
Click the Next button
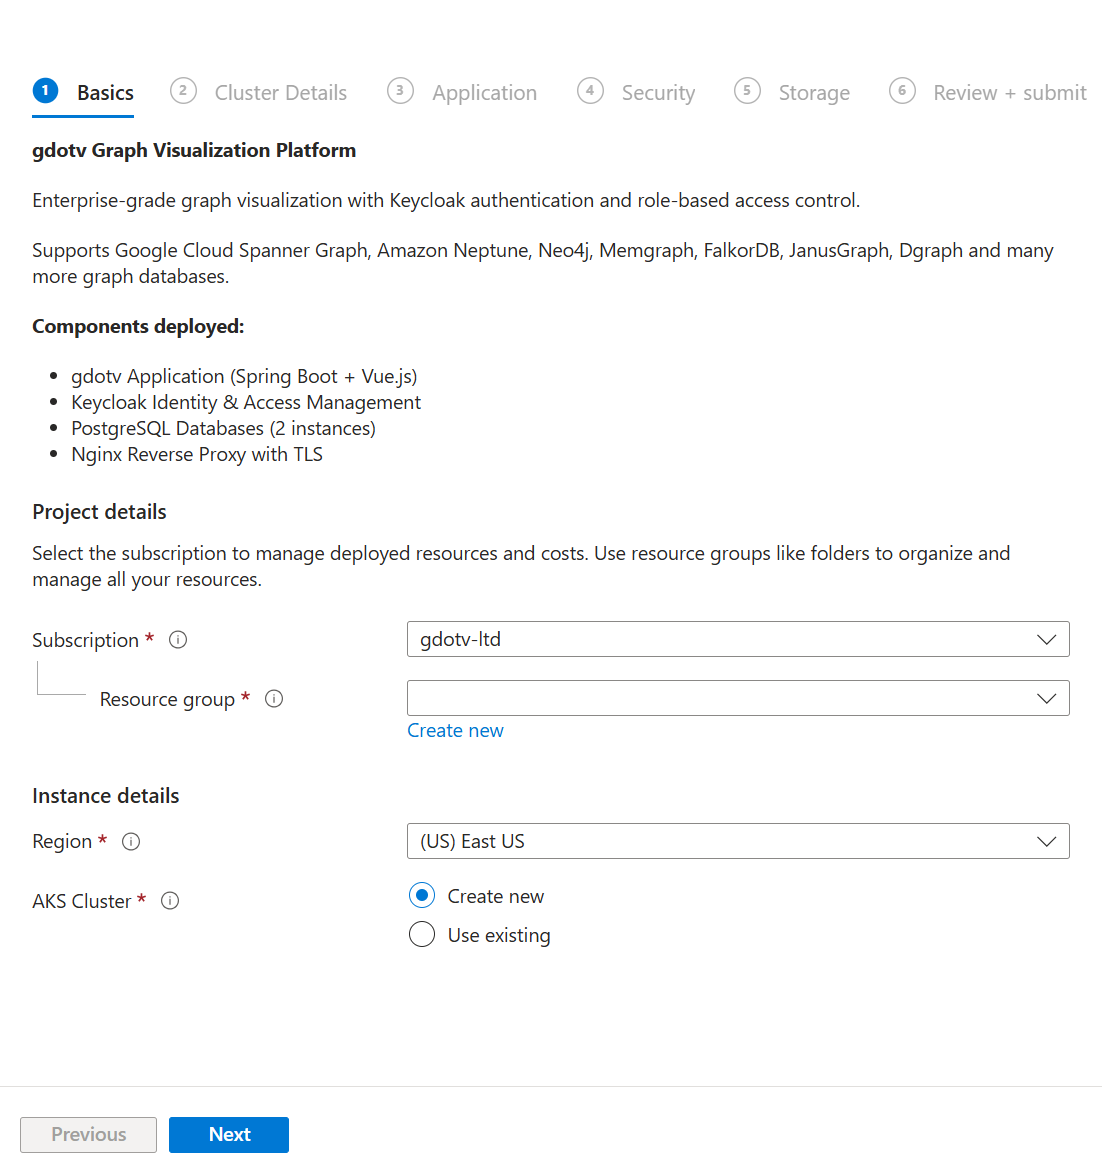click(x=229, y=1135)
